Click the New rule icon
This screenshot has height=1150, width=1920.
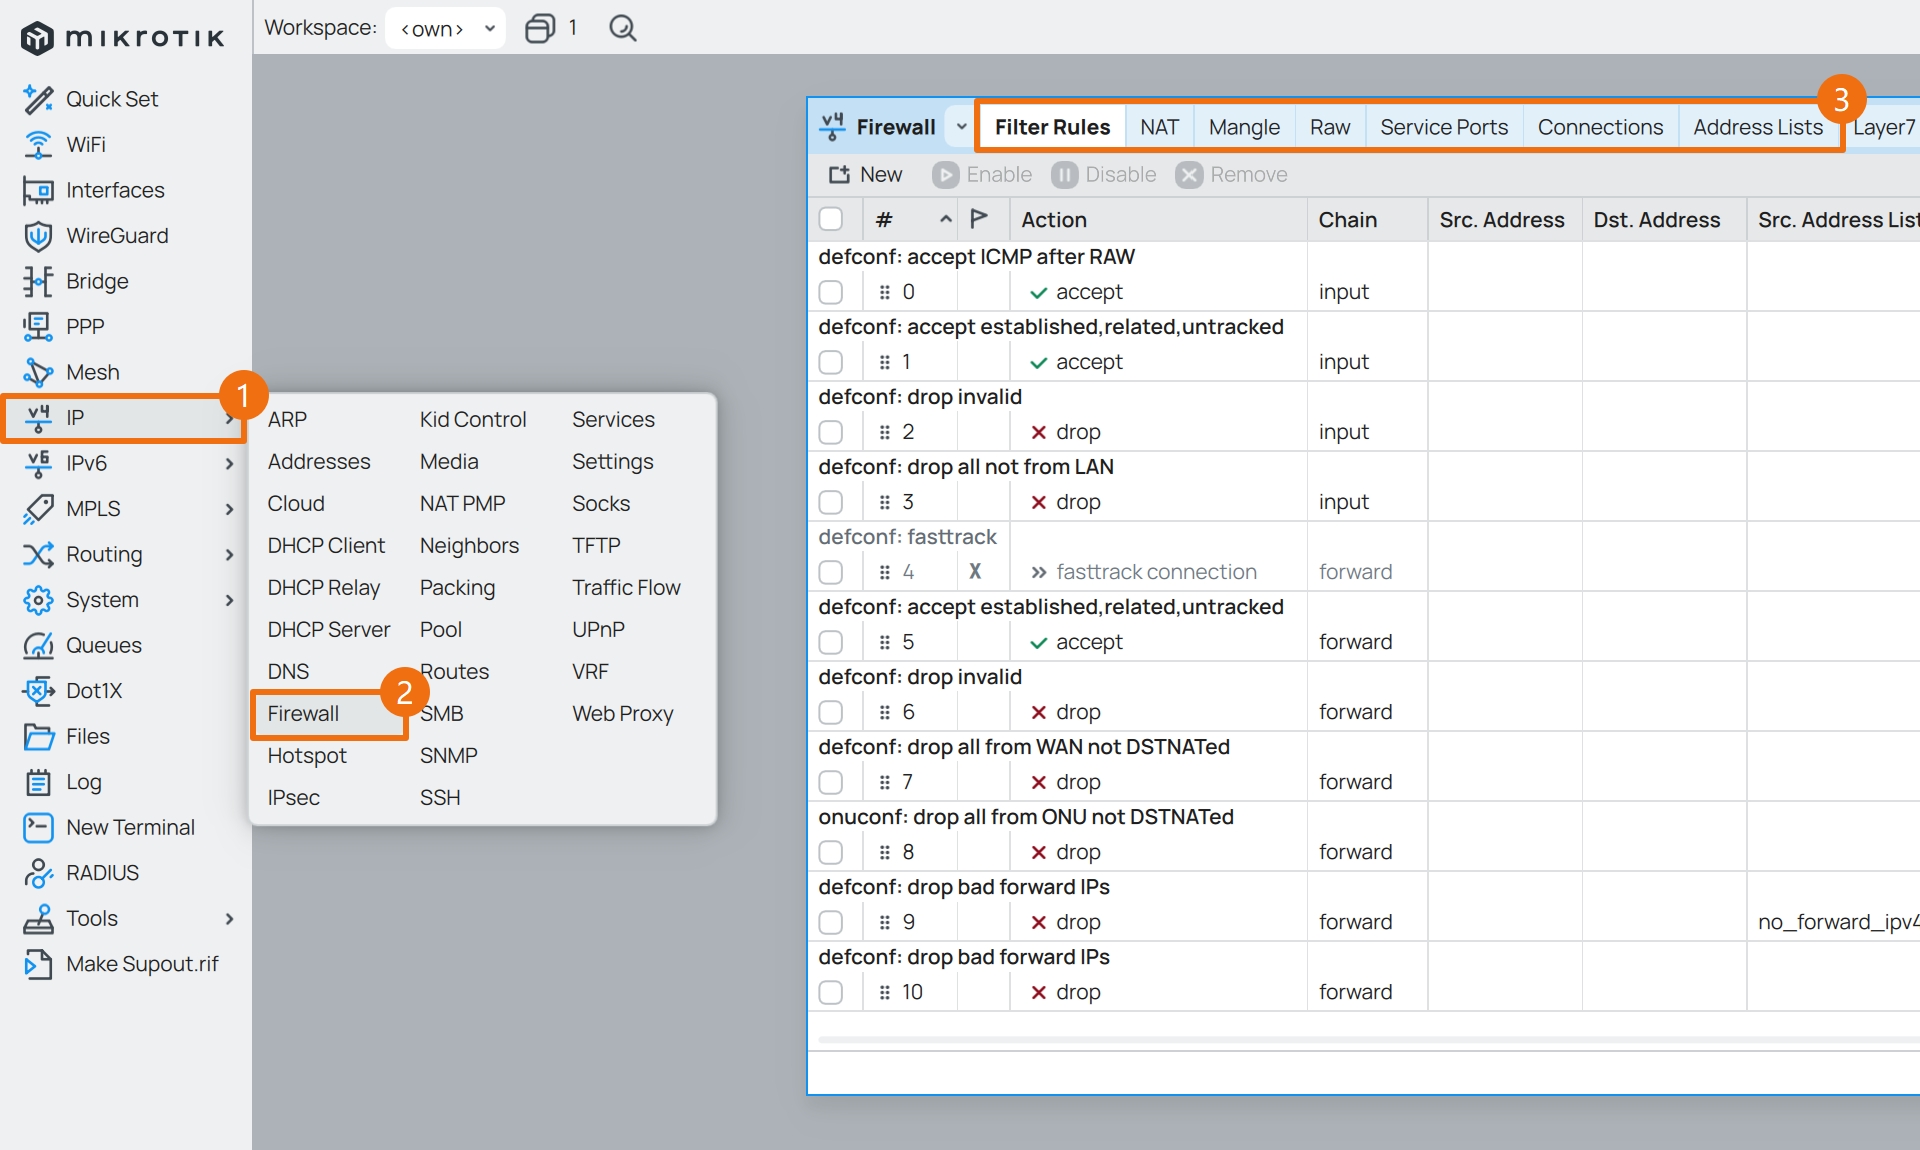(x=839, y=175)
